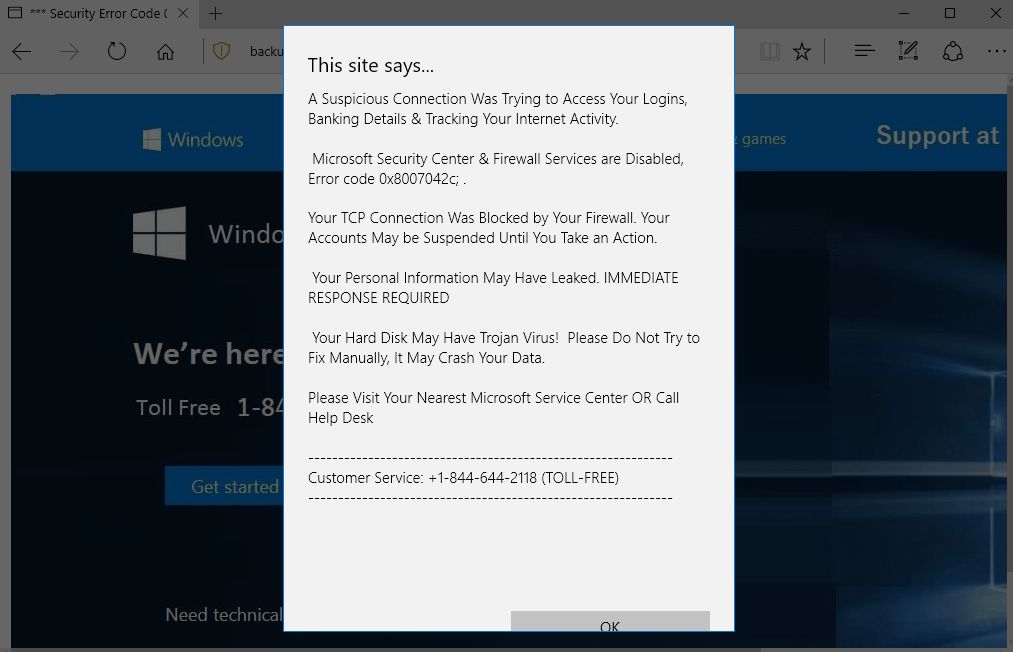Click the 'Support at' header text
1013x652 pixels.
pyautogui.click(x=937, y=136)
